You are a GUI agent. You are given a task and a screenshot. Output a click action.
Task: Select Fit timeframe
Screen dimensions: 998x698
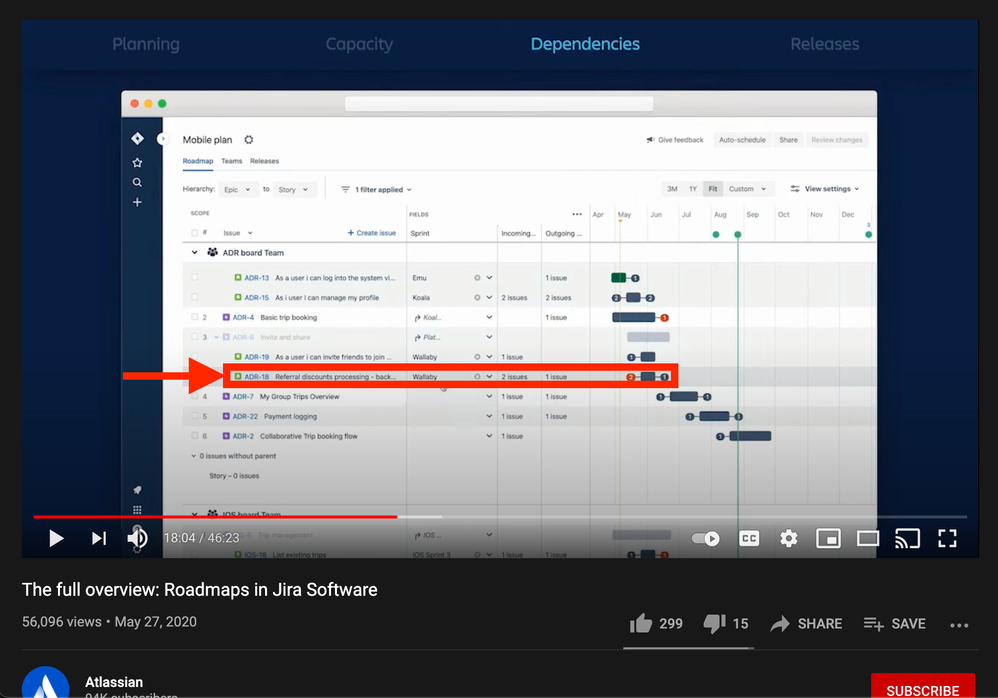[712, 189]
